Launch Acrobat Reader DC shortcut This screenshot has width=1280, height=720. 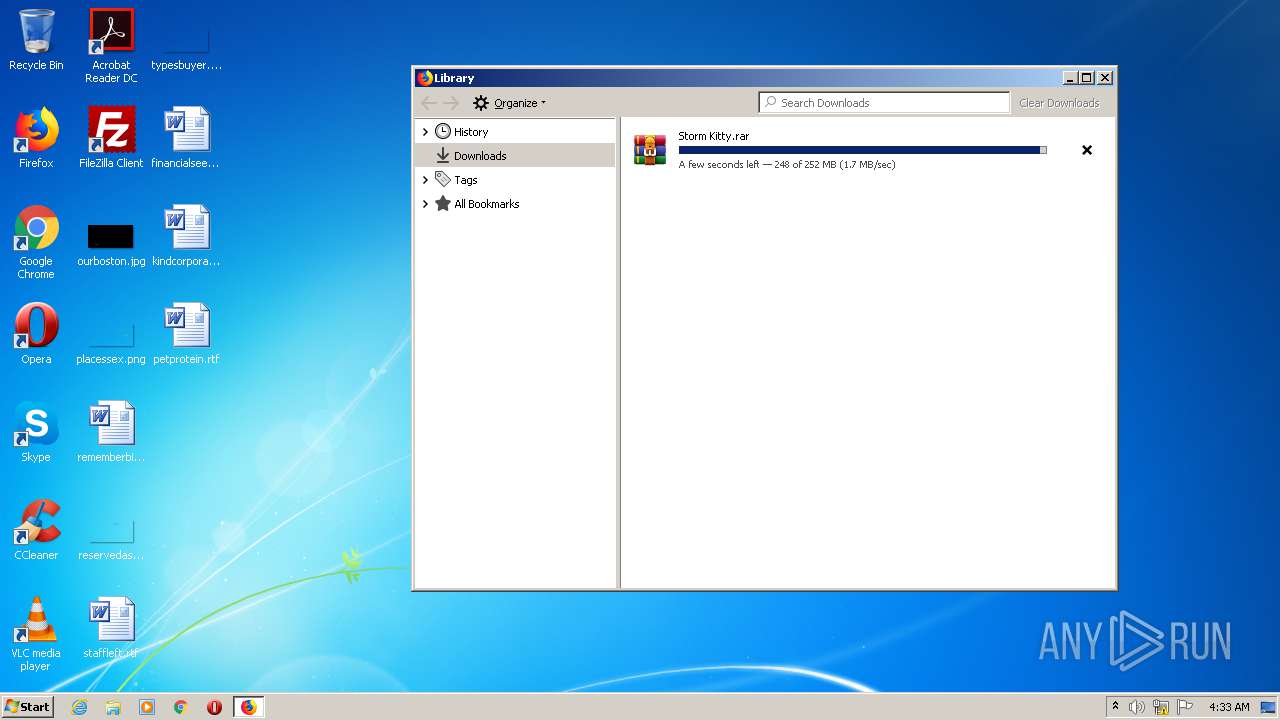tap(111, 46)
